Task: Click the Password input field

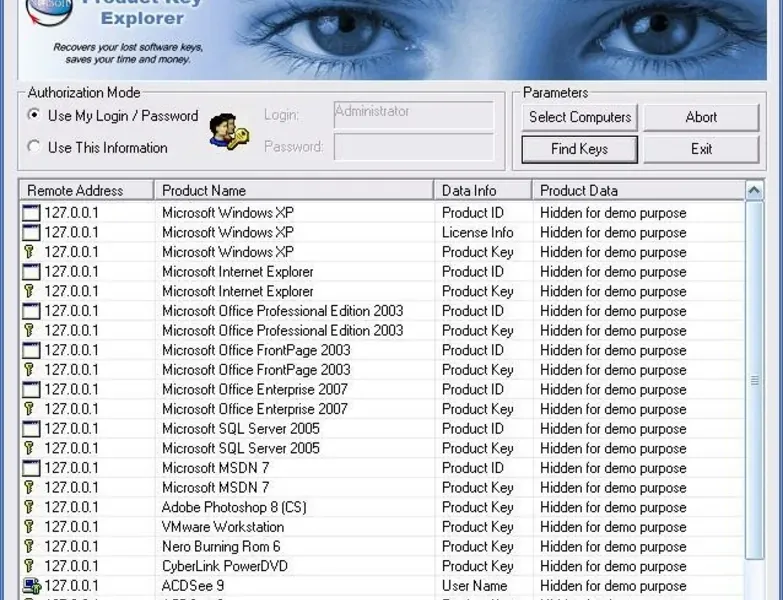Action: [413, 147]
